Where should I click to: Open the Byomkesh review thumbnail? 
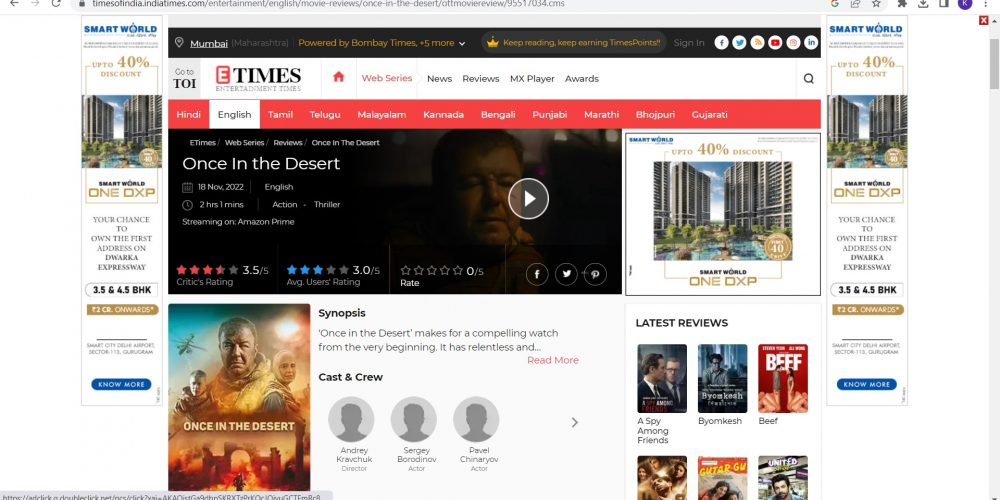723,379
